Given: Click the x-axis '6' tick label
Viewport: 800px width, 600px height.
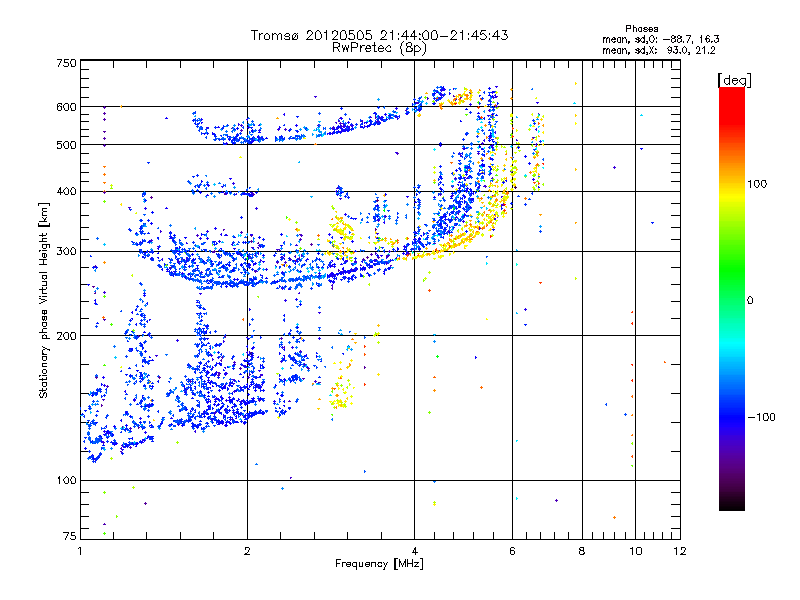Looking at the screenshot, I should (x=512, y=551).
